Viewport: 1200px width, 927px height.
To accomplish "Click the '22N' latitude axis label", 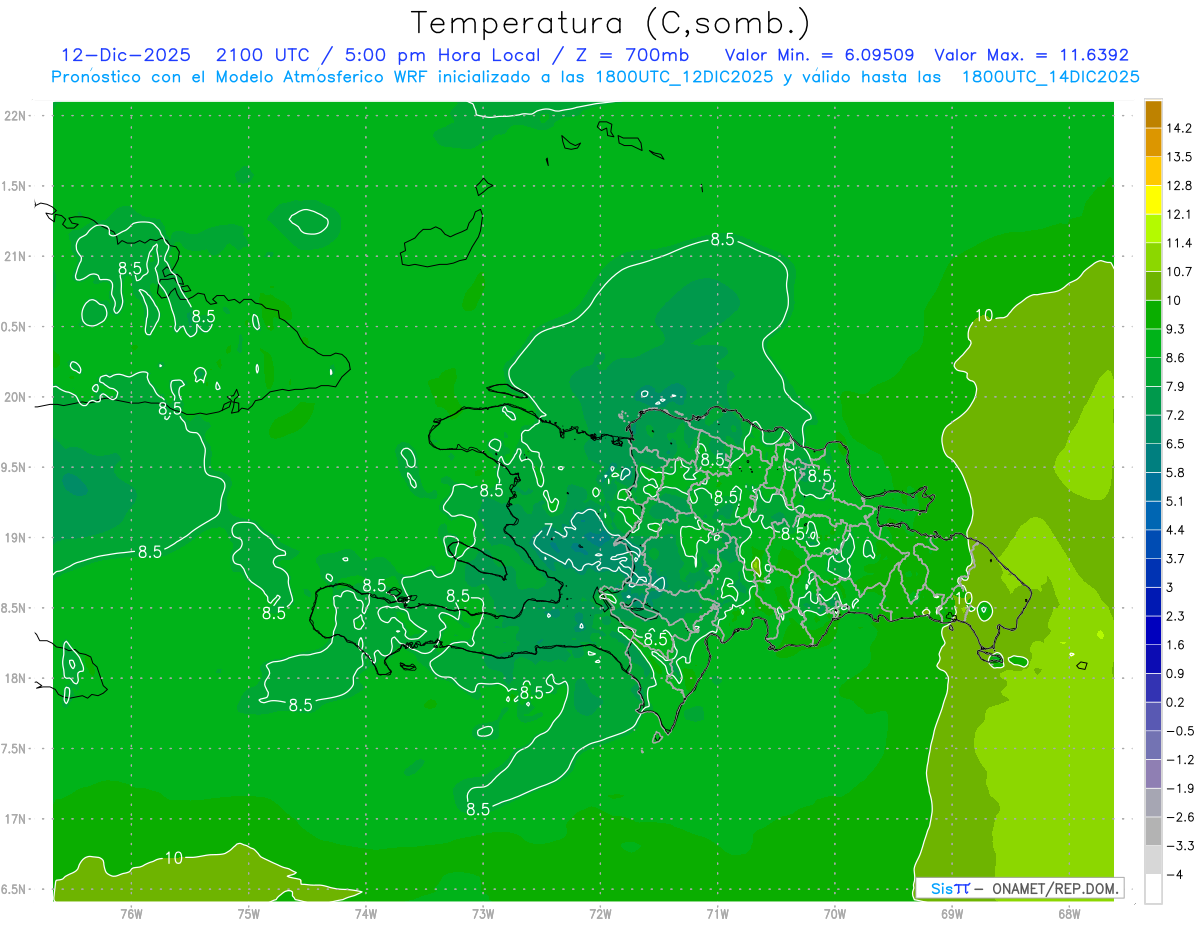I will point(16,115).
